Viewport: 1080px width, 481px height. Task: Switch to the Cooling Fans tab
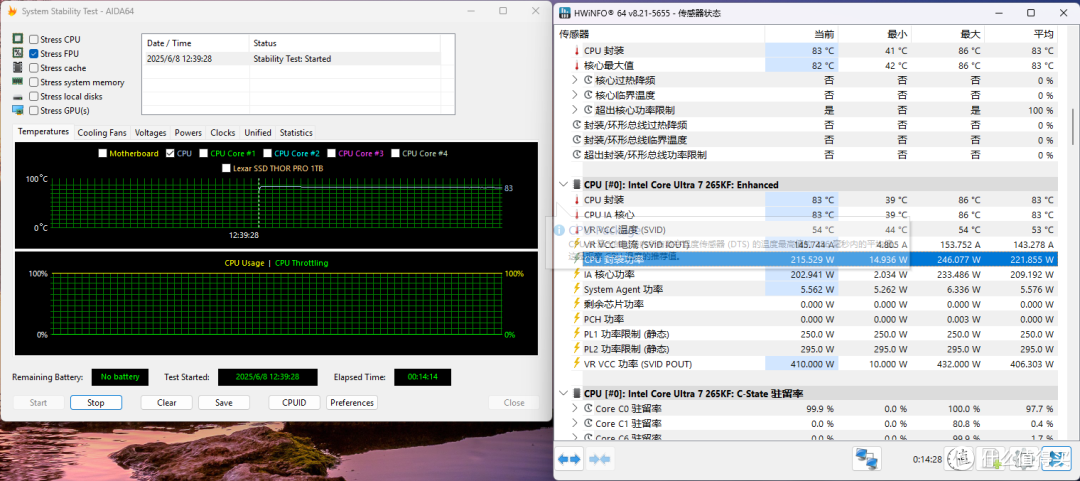102,132
